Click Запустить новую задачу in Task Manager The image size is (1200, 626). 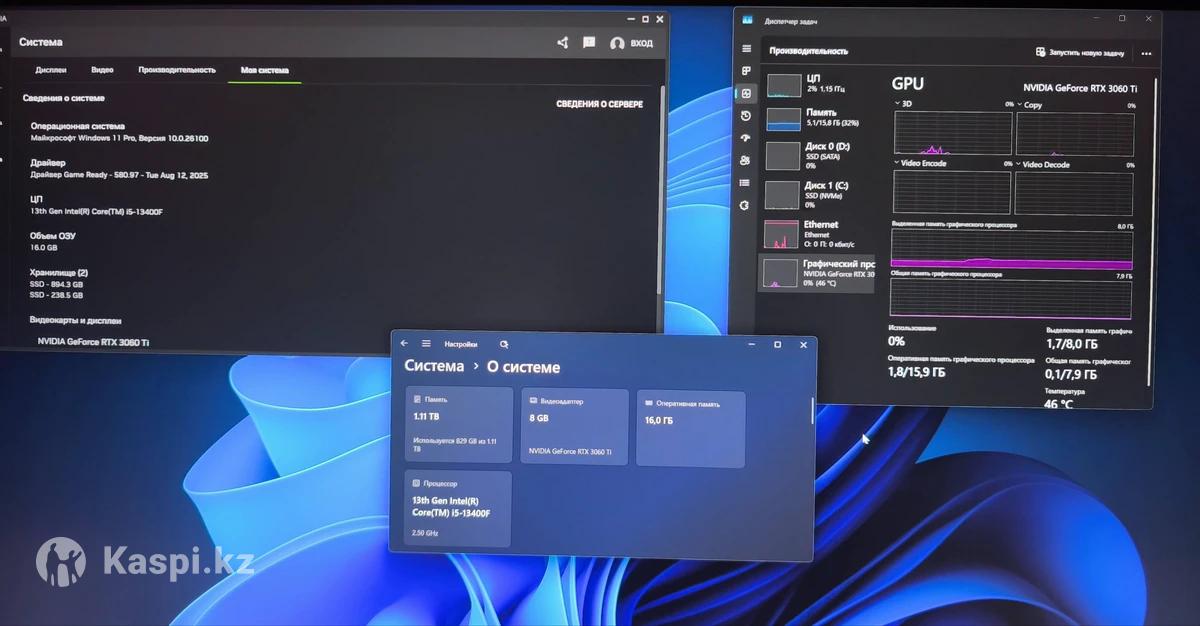pyautogui.click(x=1080, y=52)
